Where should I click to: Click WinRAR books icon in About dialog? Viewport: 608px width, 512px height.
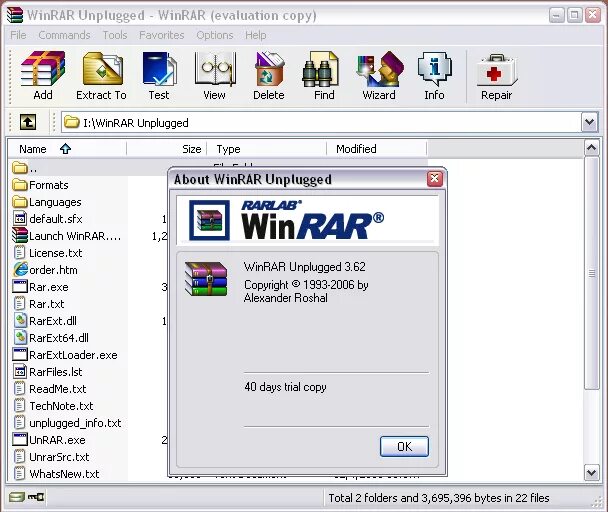[x=206, y=279]
